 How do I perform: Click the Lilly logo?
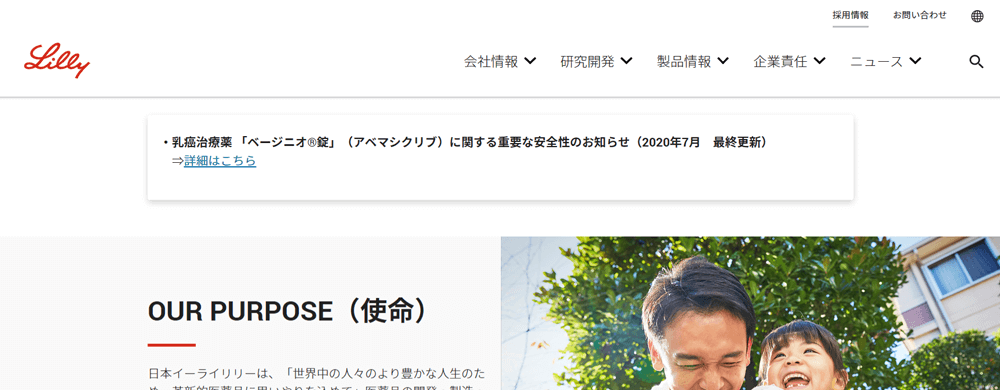[x=57, y=61]
